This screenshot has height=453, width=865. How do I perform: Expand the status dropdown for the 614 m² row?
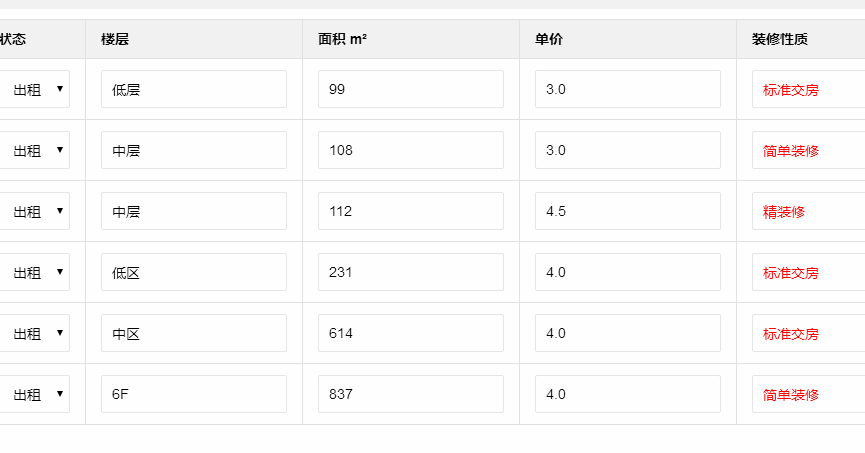coord(35,333)
